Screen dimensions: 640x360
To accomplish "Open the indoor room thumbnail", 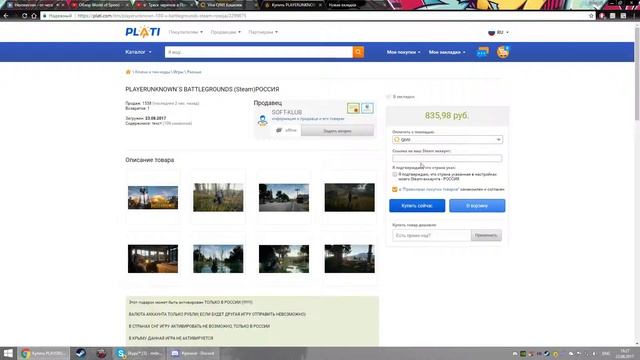I will (x=153, y=259).
